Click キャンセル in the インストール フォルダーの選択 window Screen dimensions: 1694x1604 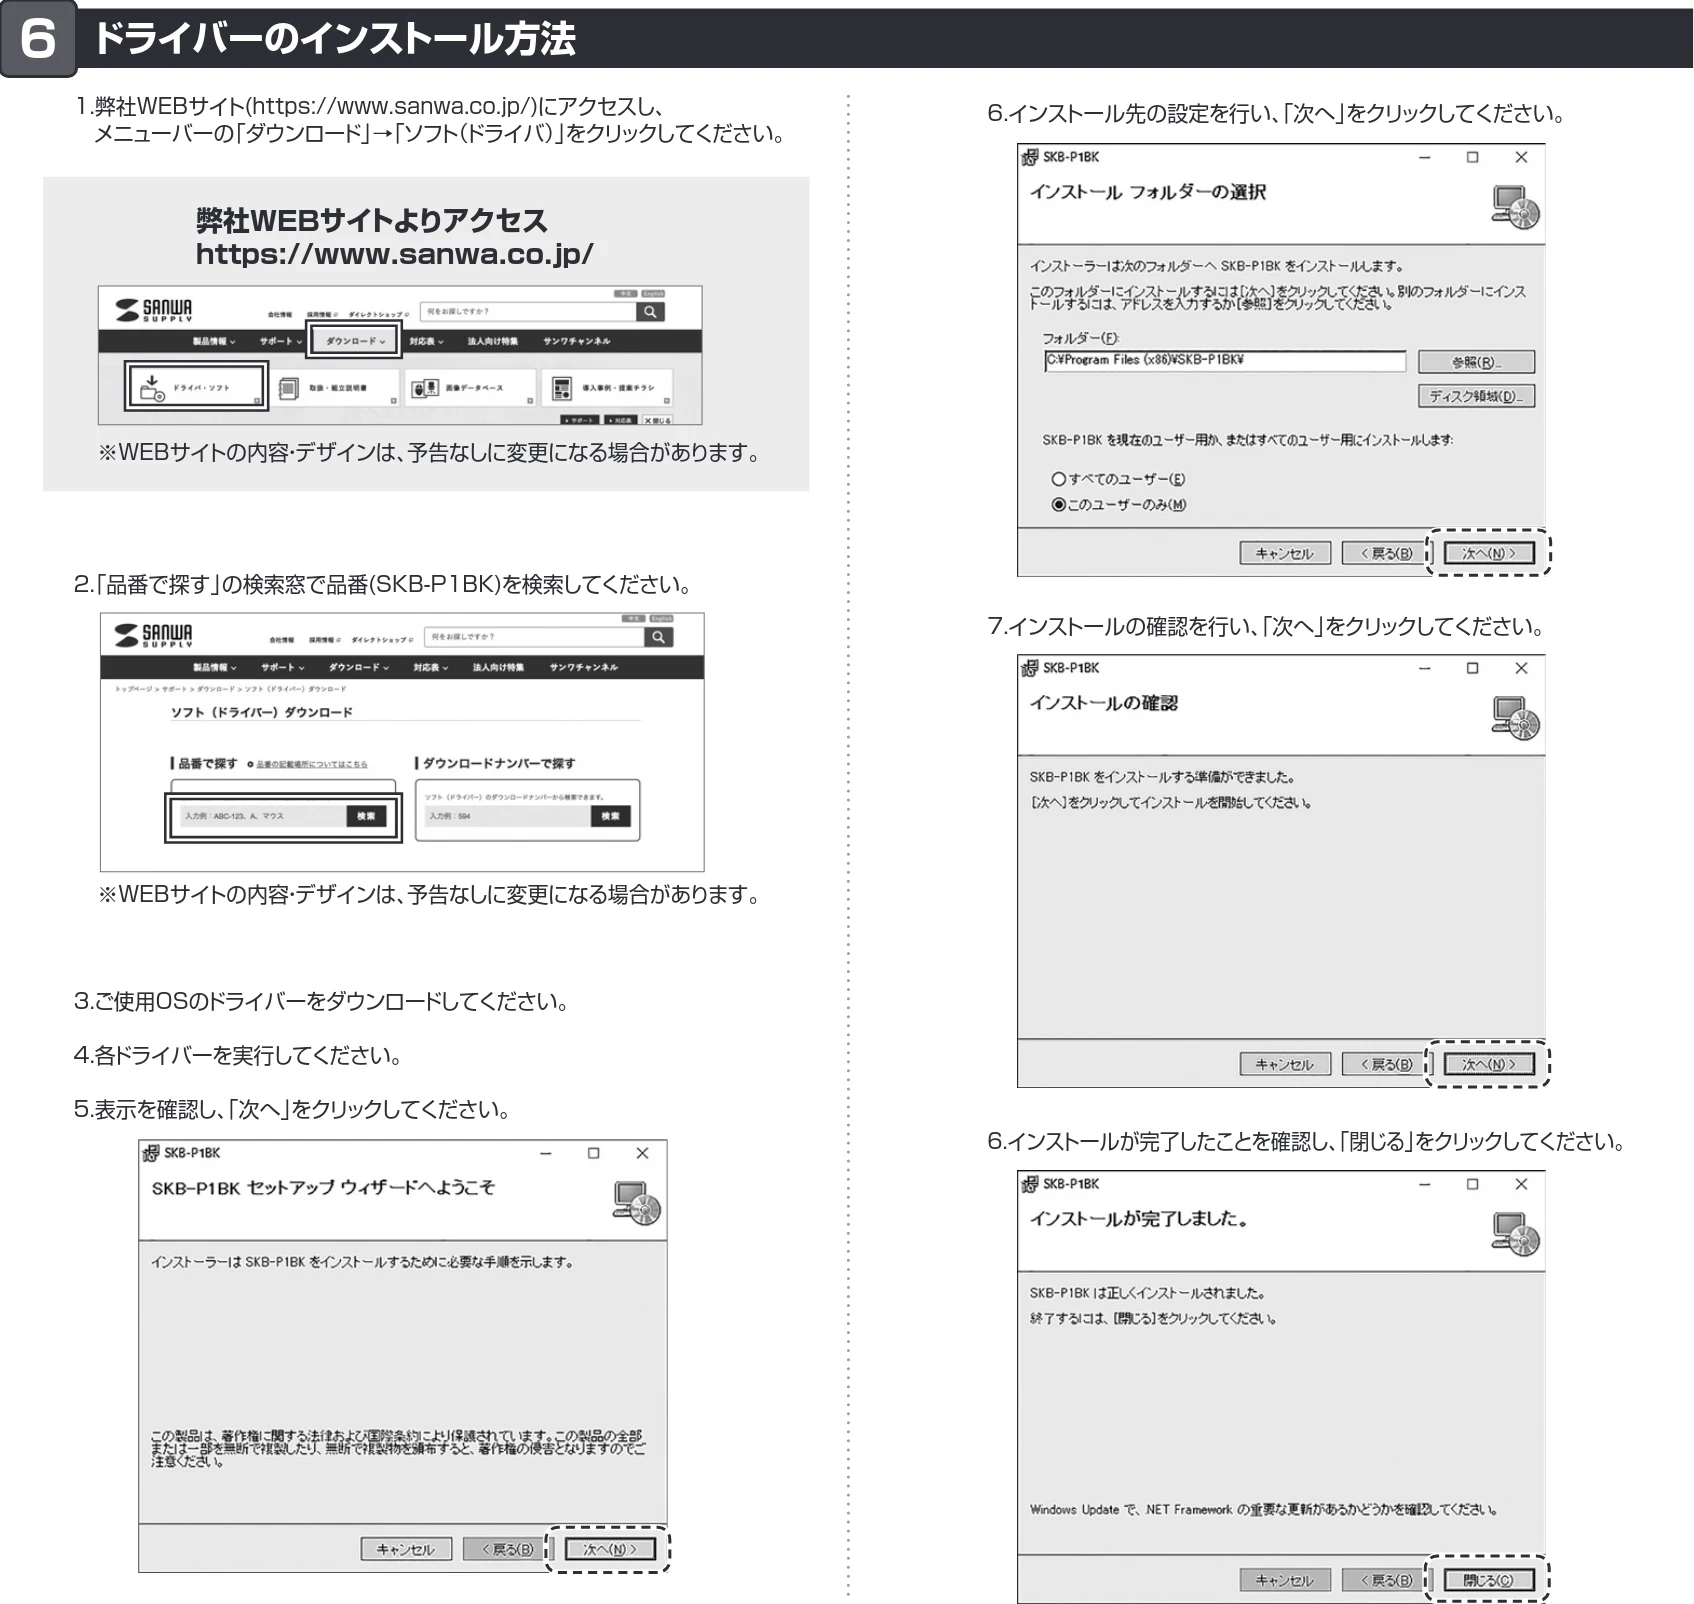pos(1285,553)
